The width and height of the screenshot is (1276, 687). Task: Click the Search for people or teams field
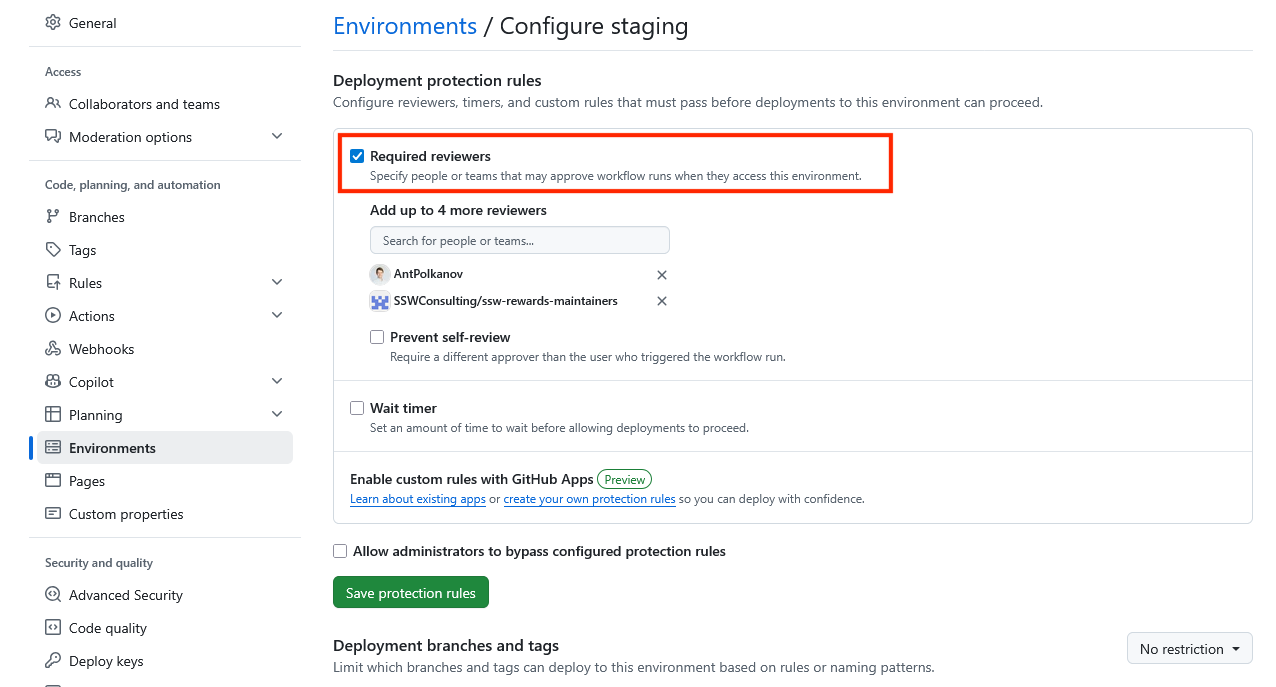pyautogui.click(x=520, y=241)
